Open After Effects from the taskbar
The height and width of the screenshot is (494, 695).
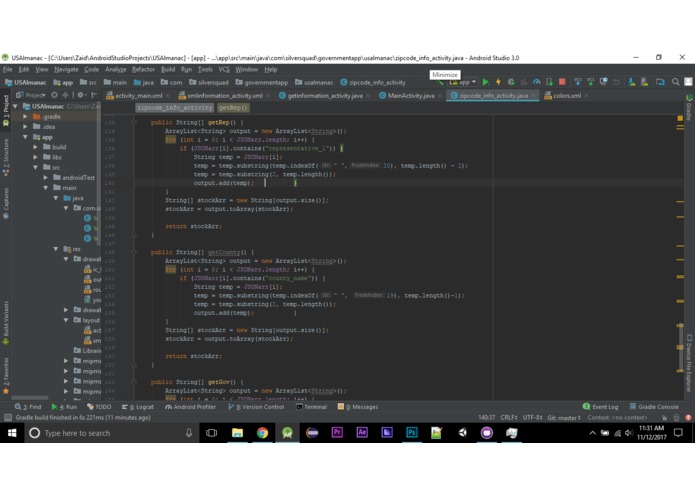pos(362,433)
